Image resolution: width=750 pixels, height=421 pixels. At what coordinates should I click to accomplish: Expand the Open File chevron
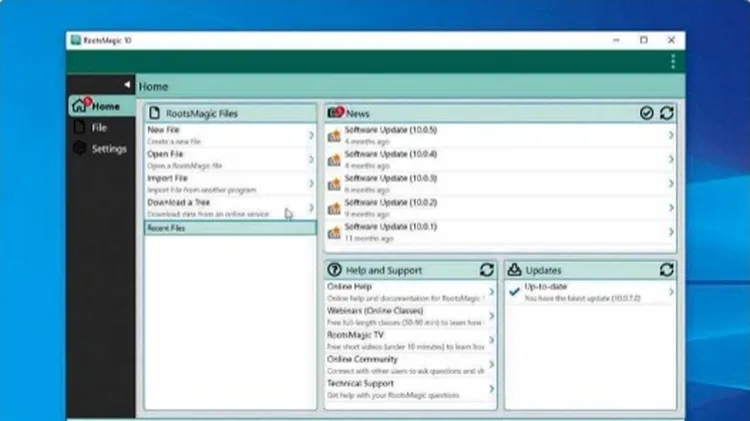311,159
